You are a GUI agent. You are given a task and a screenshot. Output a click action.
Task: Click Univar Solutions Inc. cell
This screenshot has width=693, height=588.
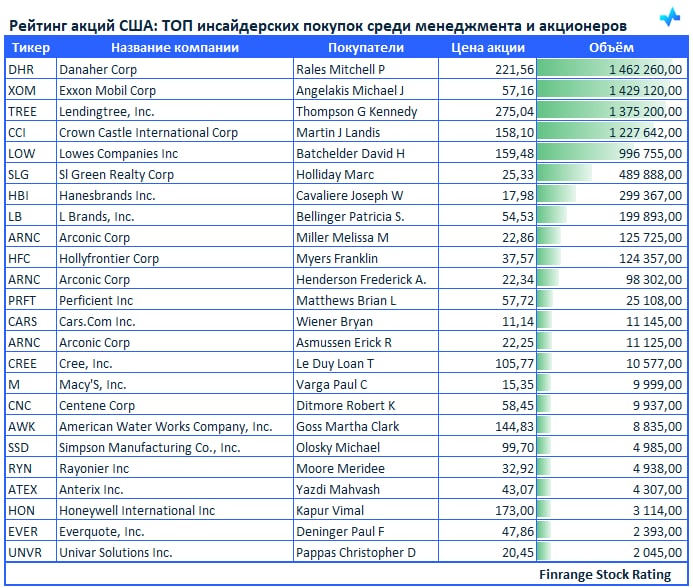click(x=175, y=552)
